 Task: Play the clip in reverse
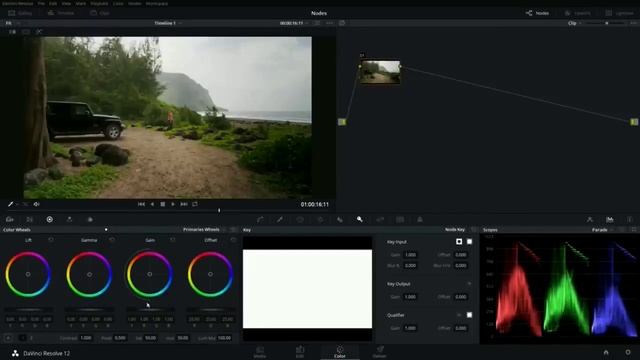pos(152,204)
